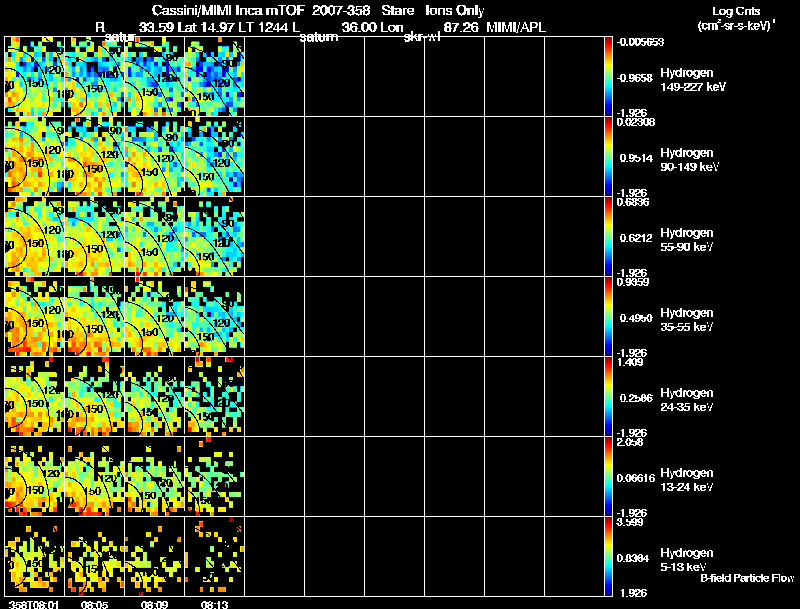Image resolution: width=800 pixels, height=609 pixels.
Task: Click the color bar for Hydrogen 5-13 keV
Action: (608, 557)
